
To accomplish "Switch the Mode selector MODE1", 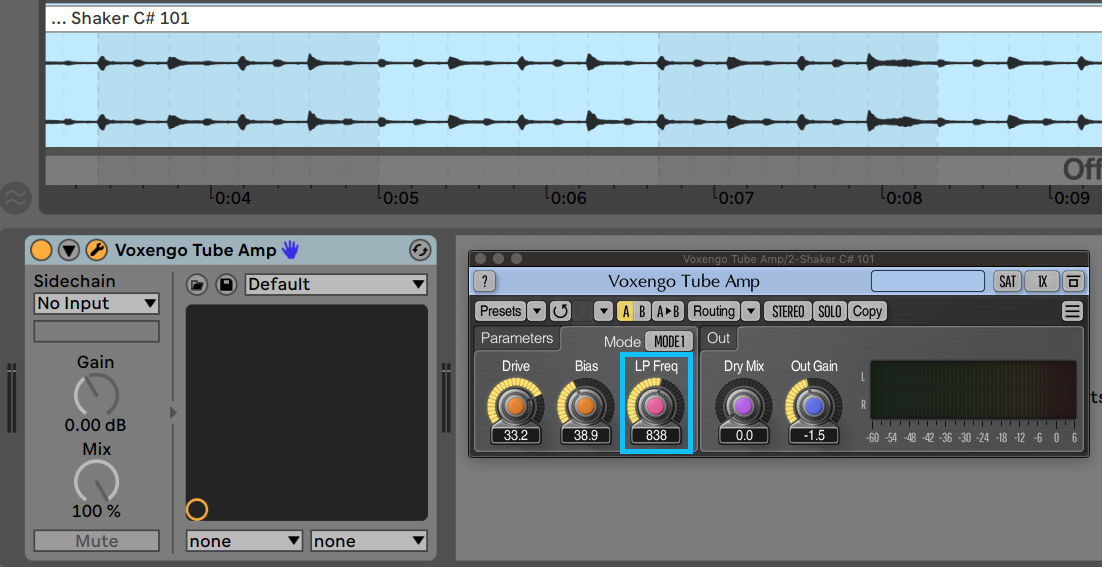I will [x=669, y=341].
